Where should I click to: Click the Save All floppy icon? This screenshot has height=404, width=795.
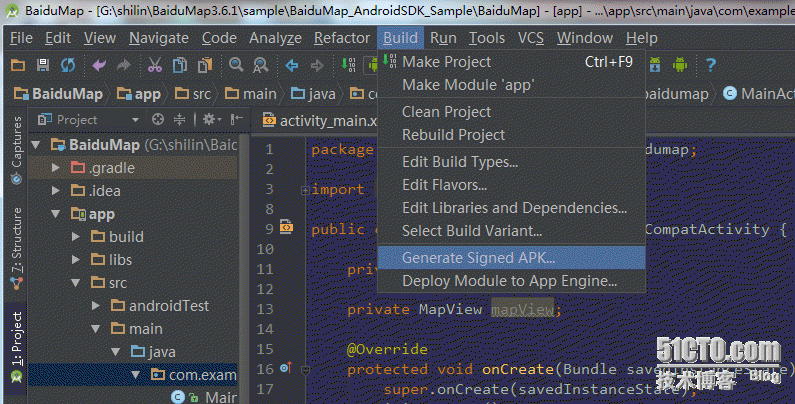pyautogui.click(x=43, y=65)
